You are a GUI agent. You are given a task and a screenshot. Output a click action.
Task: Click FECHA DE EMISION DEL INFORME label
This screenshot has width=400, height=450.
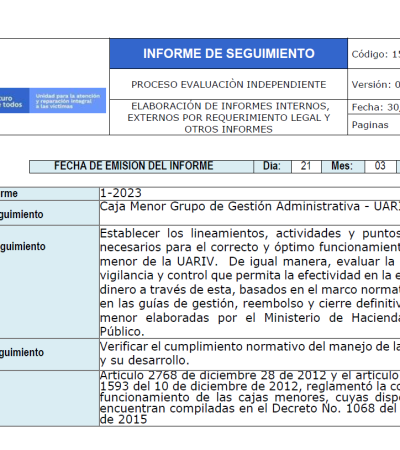click(134, 166)
